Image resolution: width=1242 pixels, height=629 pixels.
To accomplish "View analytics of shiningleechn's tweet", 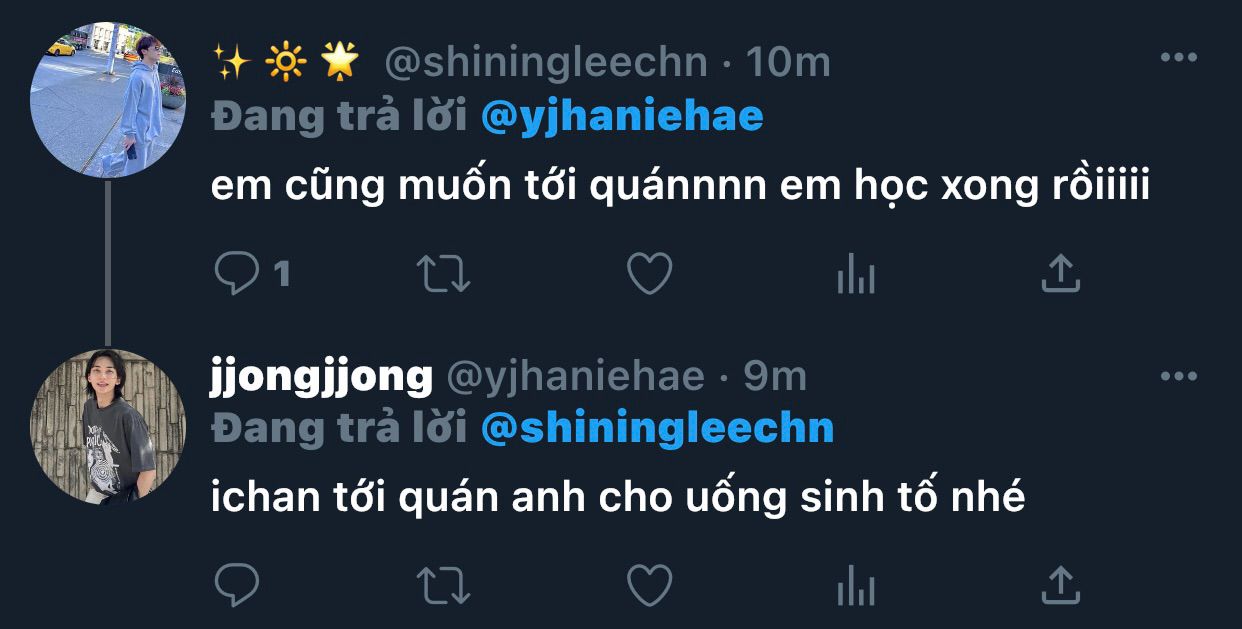I will (x=856, y=273).
